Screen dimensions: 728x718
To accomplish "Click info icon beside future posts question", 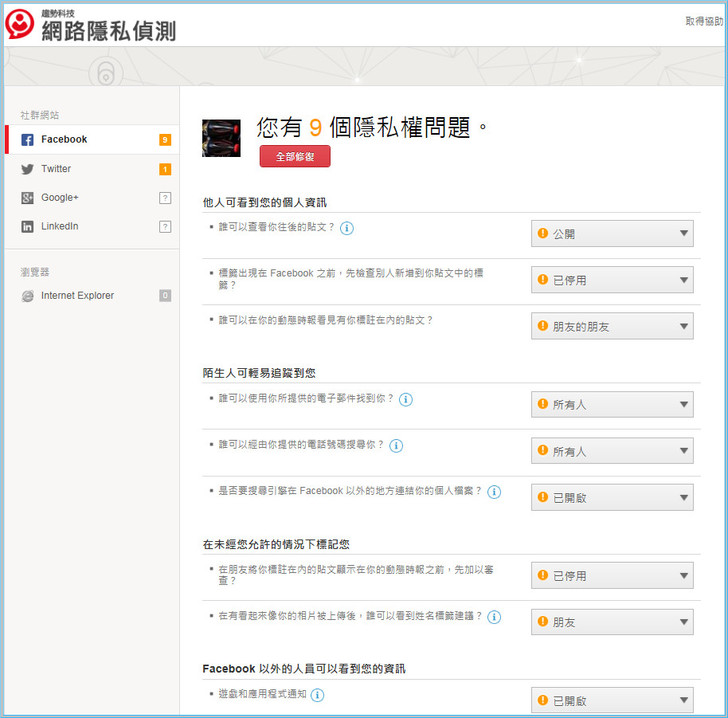I will pos(347,228).
